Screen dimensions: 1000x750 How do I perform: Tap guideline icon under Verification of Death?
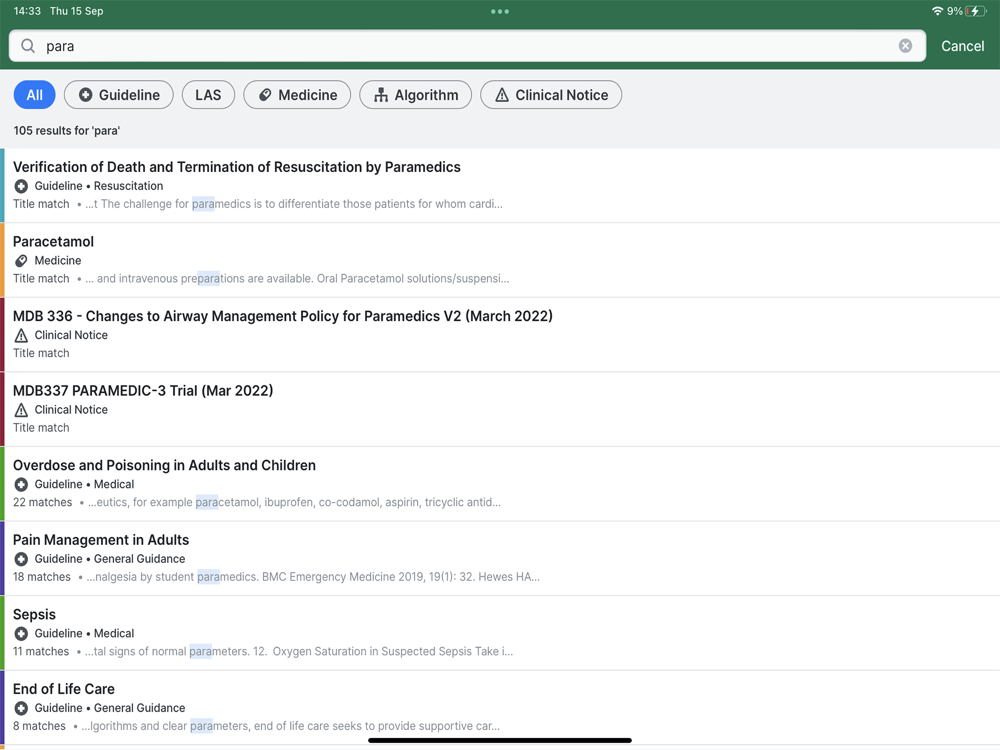point(21,186)
